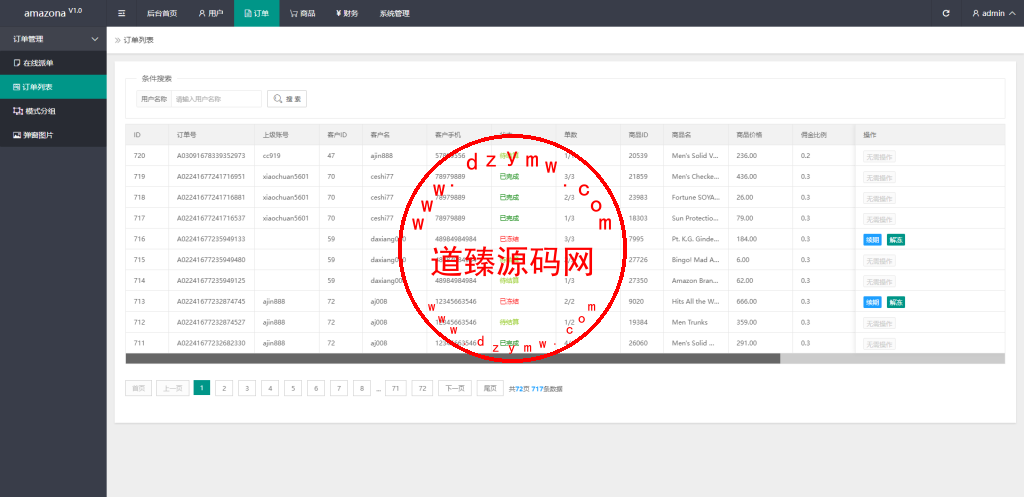Viewport: 1024px width, 497px height.
Task: Select 订单列表 in sidebar
Action: 53,87
